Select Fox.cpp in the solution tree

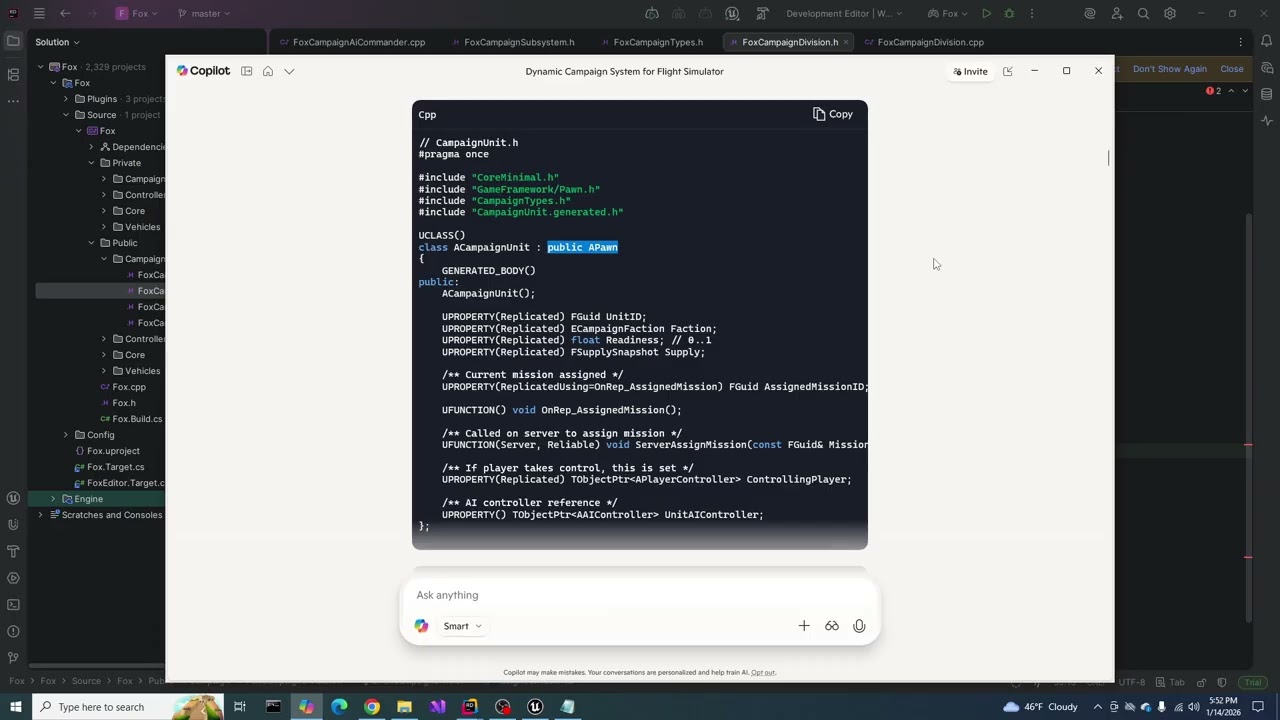123,387
